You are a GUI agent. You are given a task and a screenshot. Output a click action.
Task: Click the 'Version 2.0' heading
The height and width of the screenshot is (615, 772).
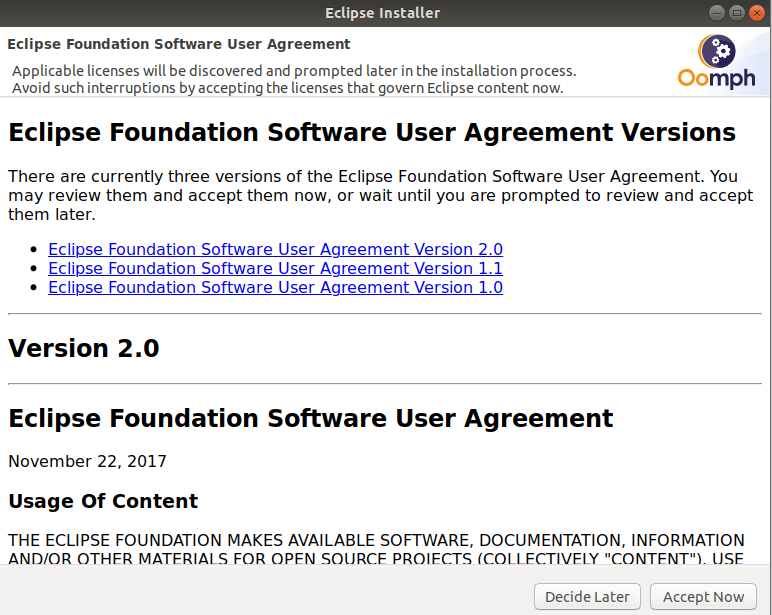(84, 349)
